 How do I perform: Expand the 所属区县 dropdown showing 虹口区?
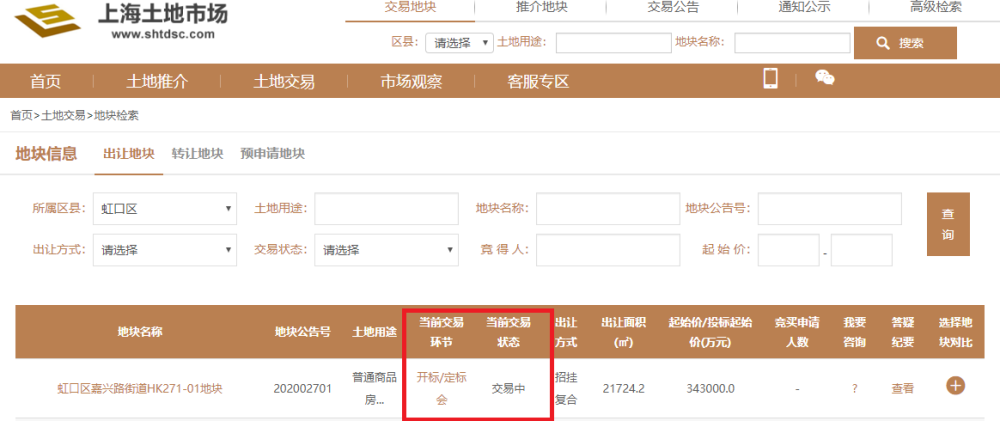tap(165, 209)
